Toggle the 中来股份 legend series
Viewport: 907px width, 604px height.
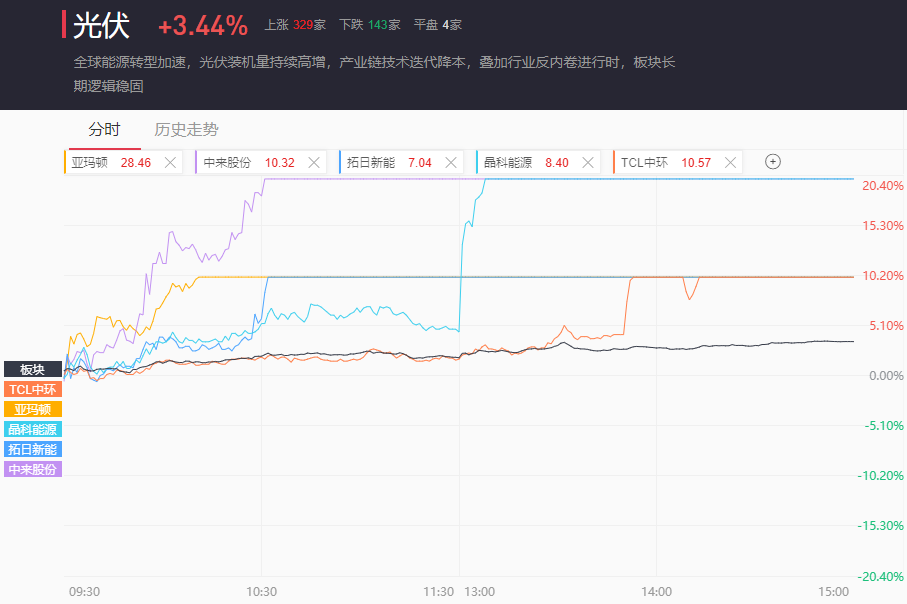pyautogui.click(x=33, y=469)
